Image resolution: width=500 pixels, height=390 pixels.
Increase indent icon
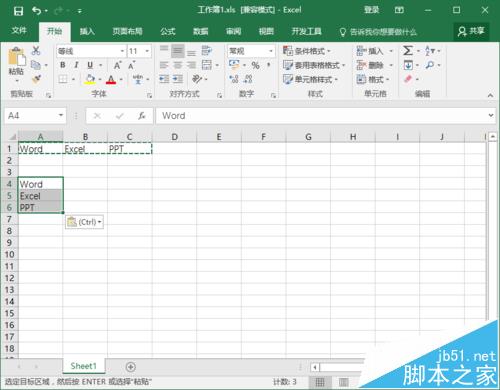[178, 79]
